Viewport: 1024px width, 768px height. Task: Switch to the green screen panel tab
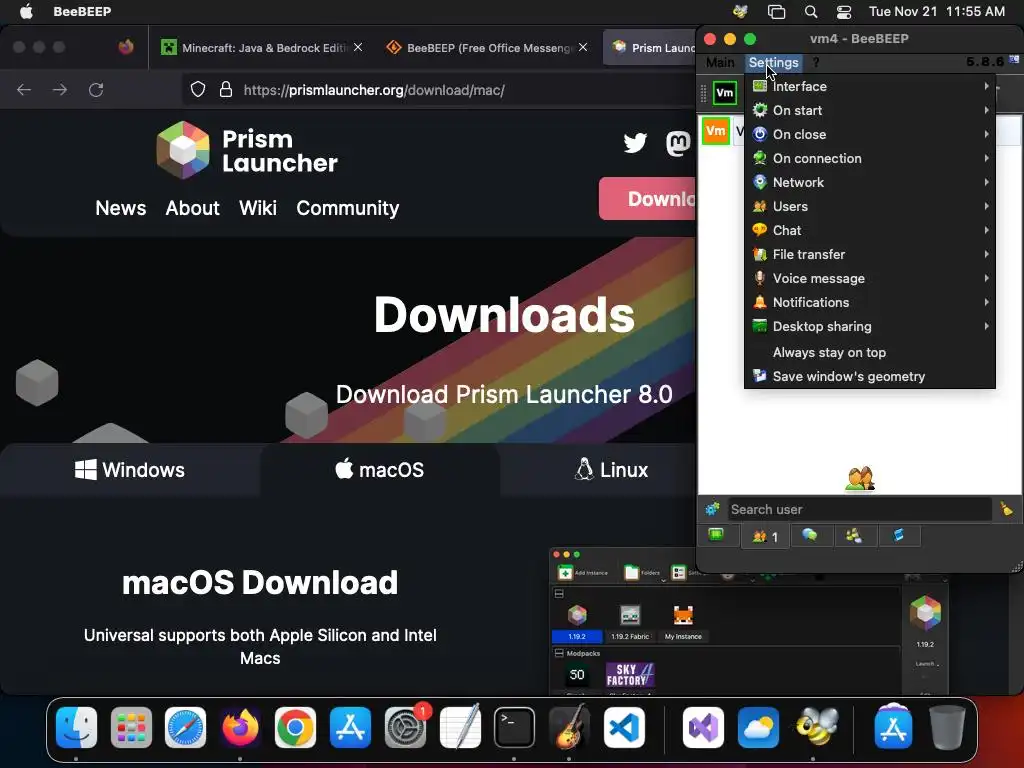pyautogui.click(x=716, y=536)
